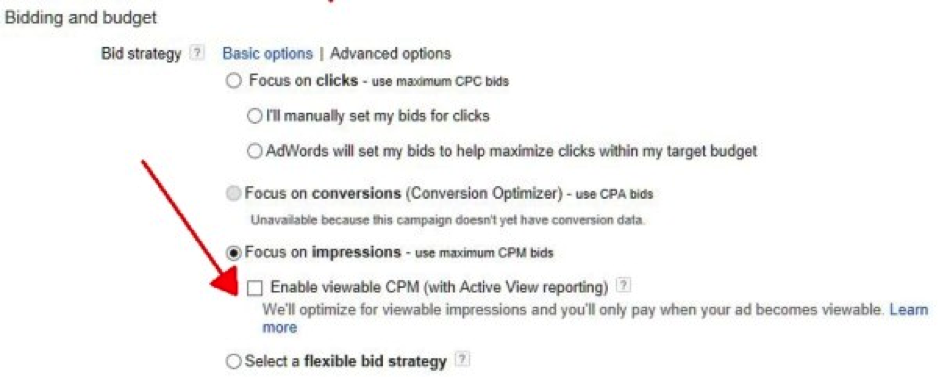
Task: Click the Bidding and budget heading
Action: pyautogui.click(x=81, y=18)
